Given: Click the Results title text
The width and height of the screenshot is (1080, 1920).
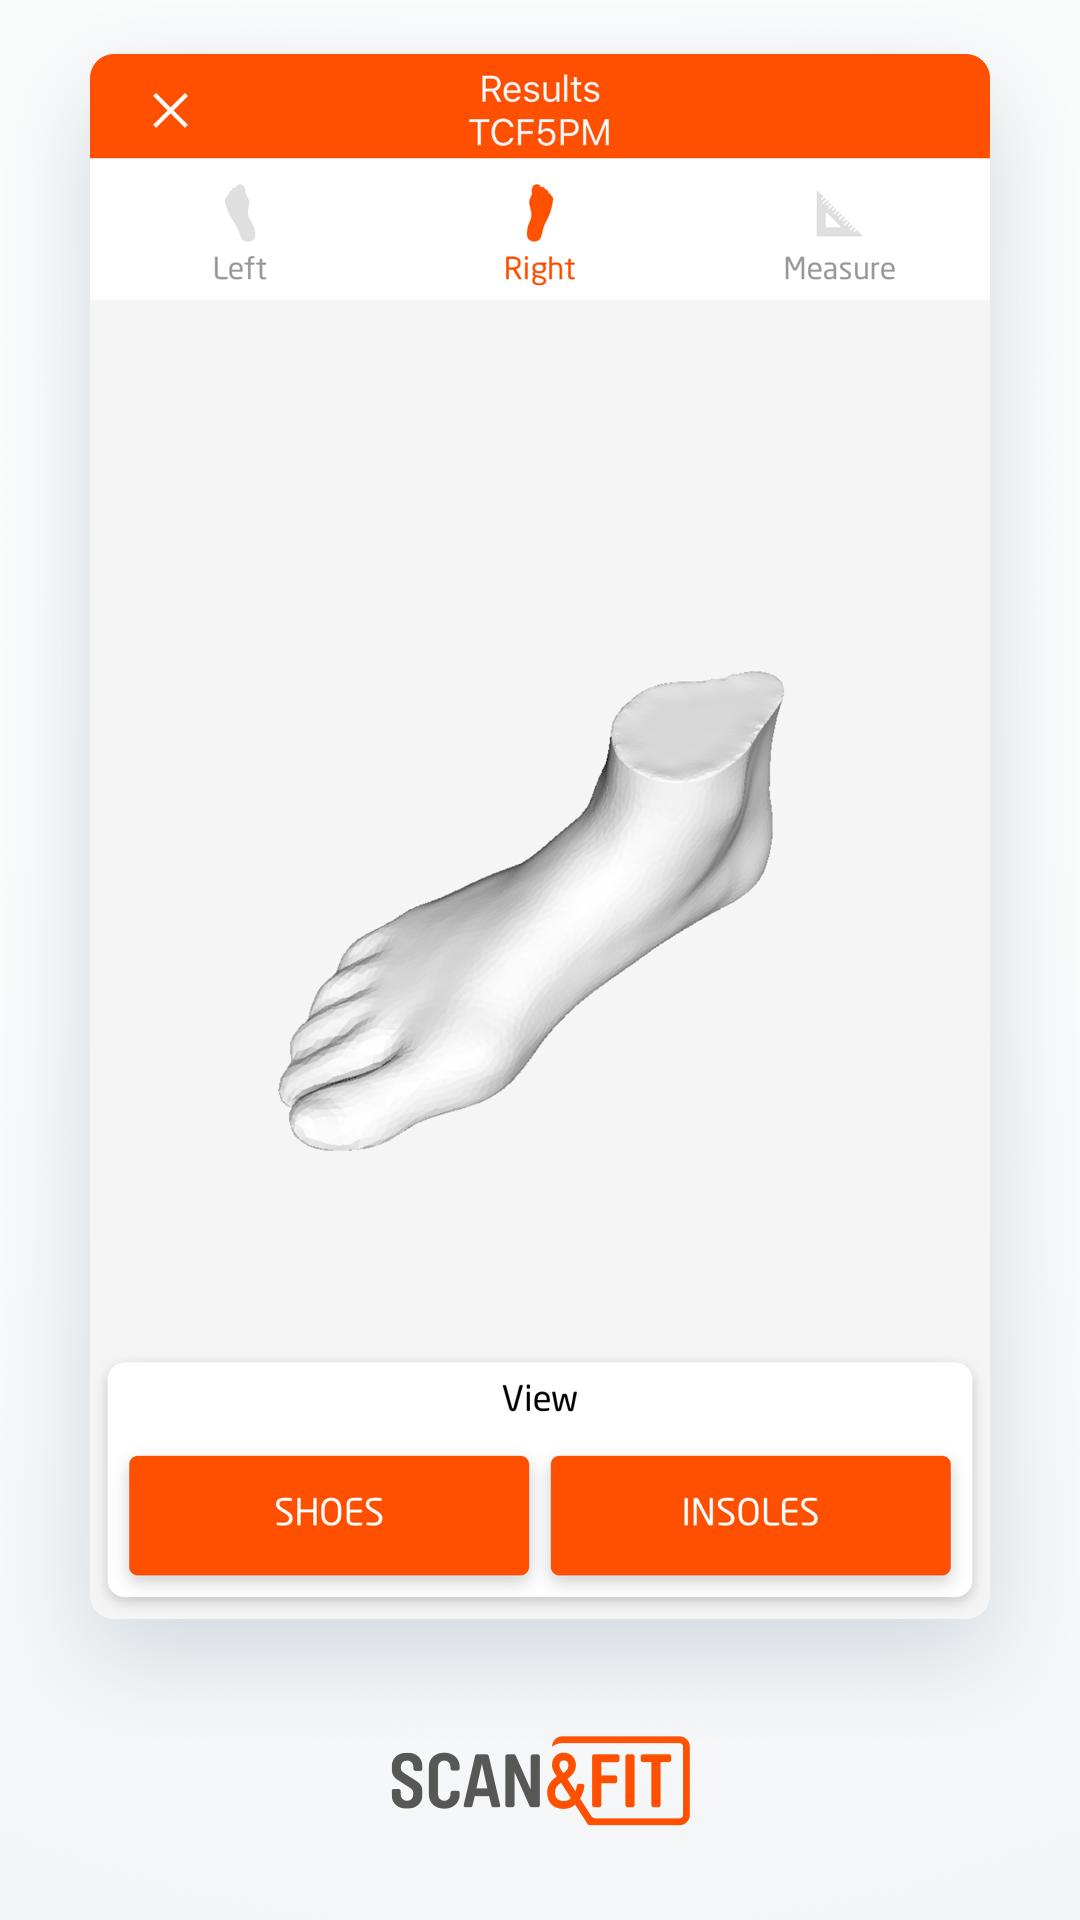Looking at the screenshot, I should (x=540, y=89).
